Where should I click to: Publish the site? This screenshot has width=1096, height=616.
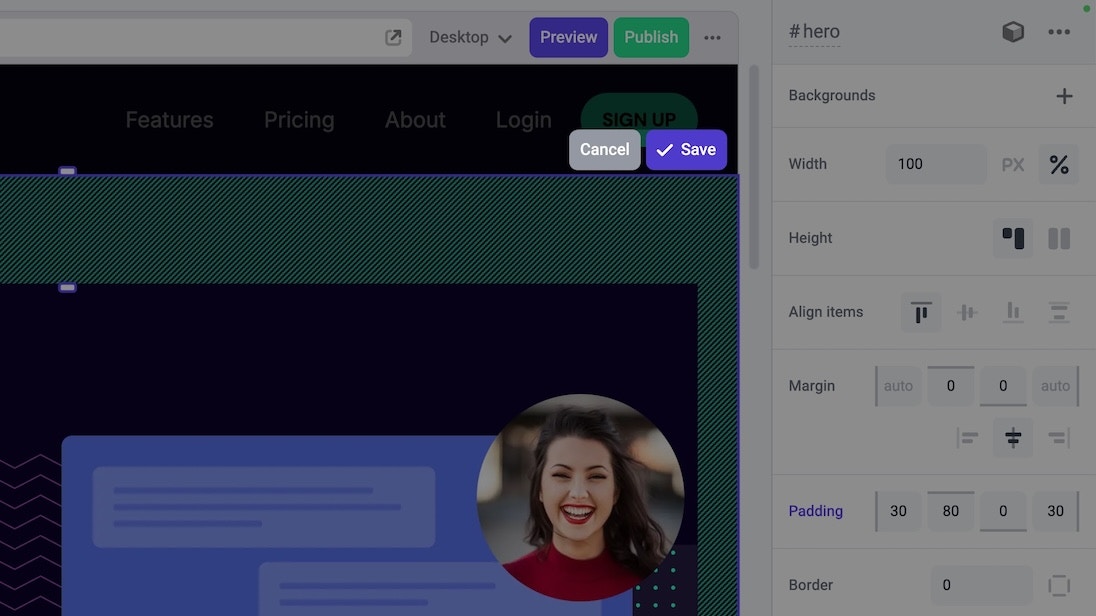[x=651, y=36]
